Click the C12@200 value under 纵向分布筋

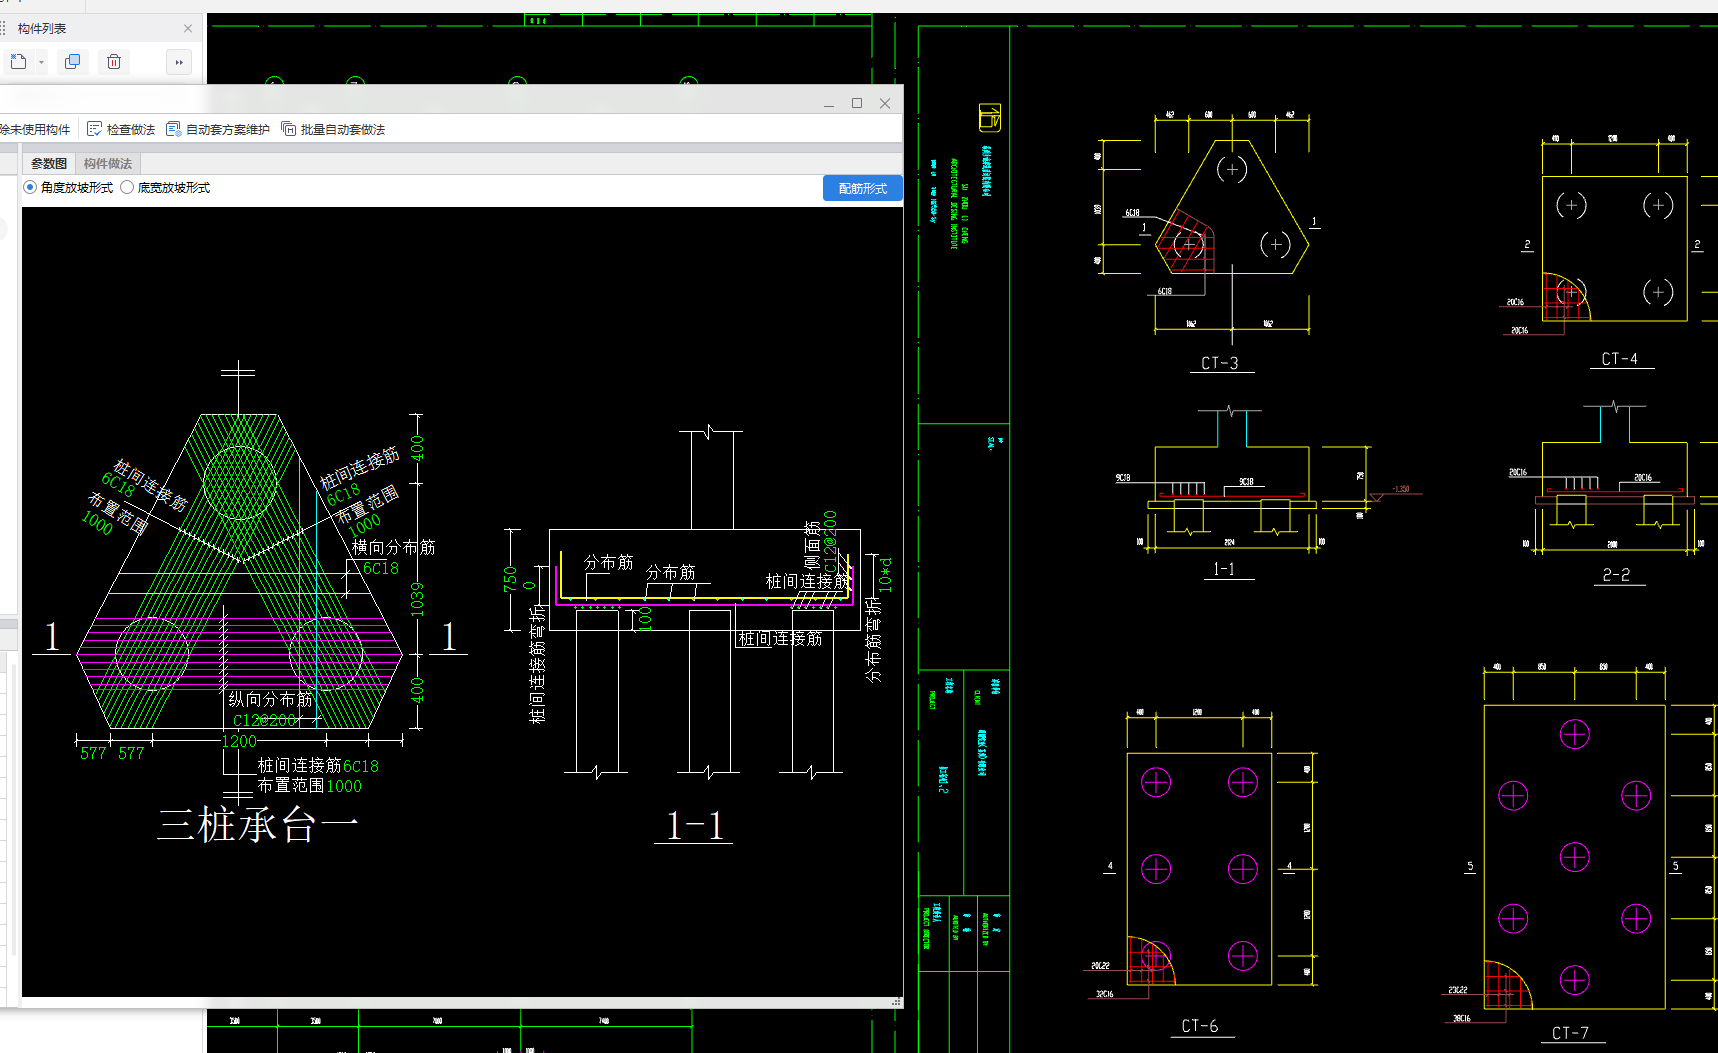coord(264,720)
